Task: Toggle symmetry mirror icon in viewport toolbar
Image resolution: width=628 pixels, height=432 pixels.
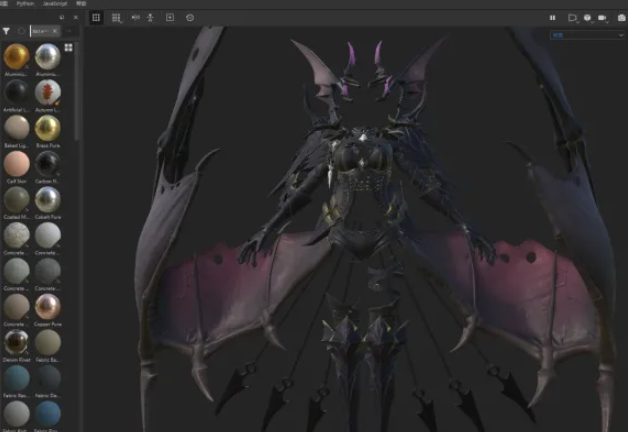Action: click(135, 18)
